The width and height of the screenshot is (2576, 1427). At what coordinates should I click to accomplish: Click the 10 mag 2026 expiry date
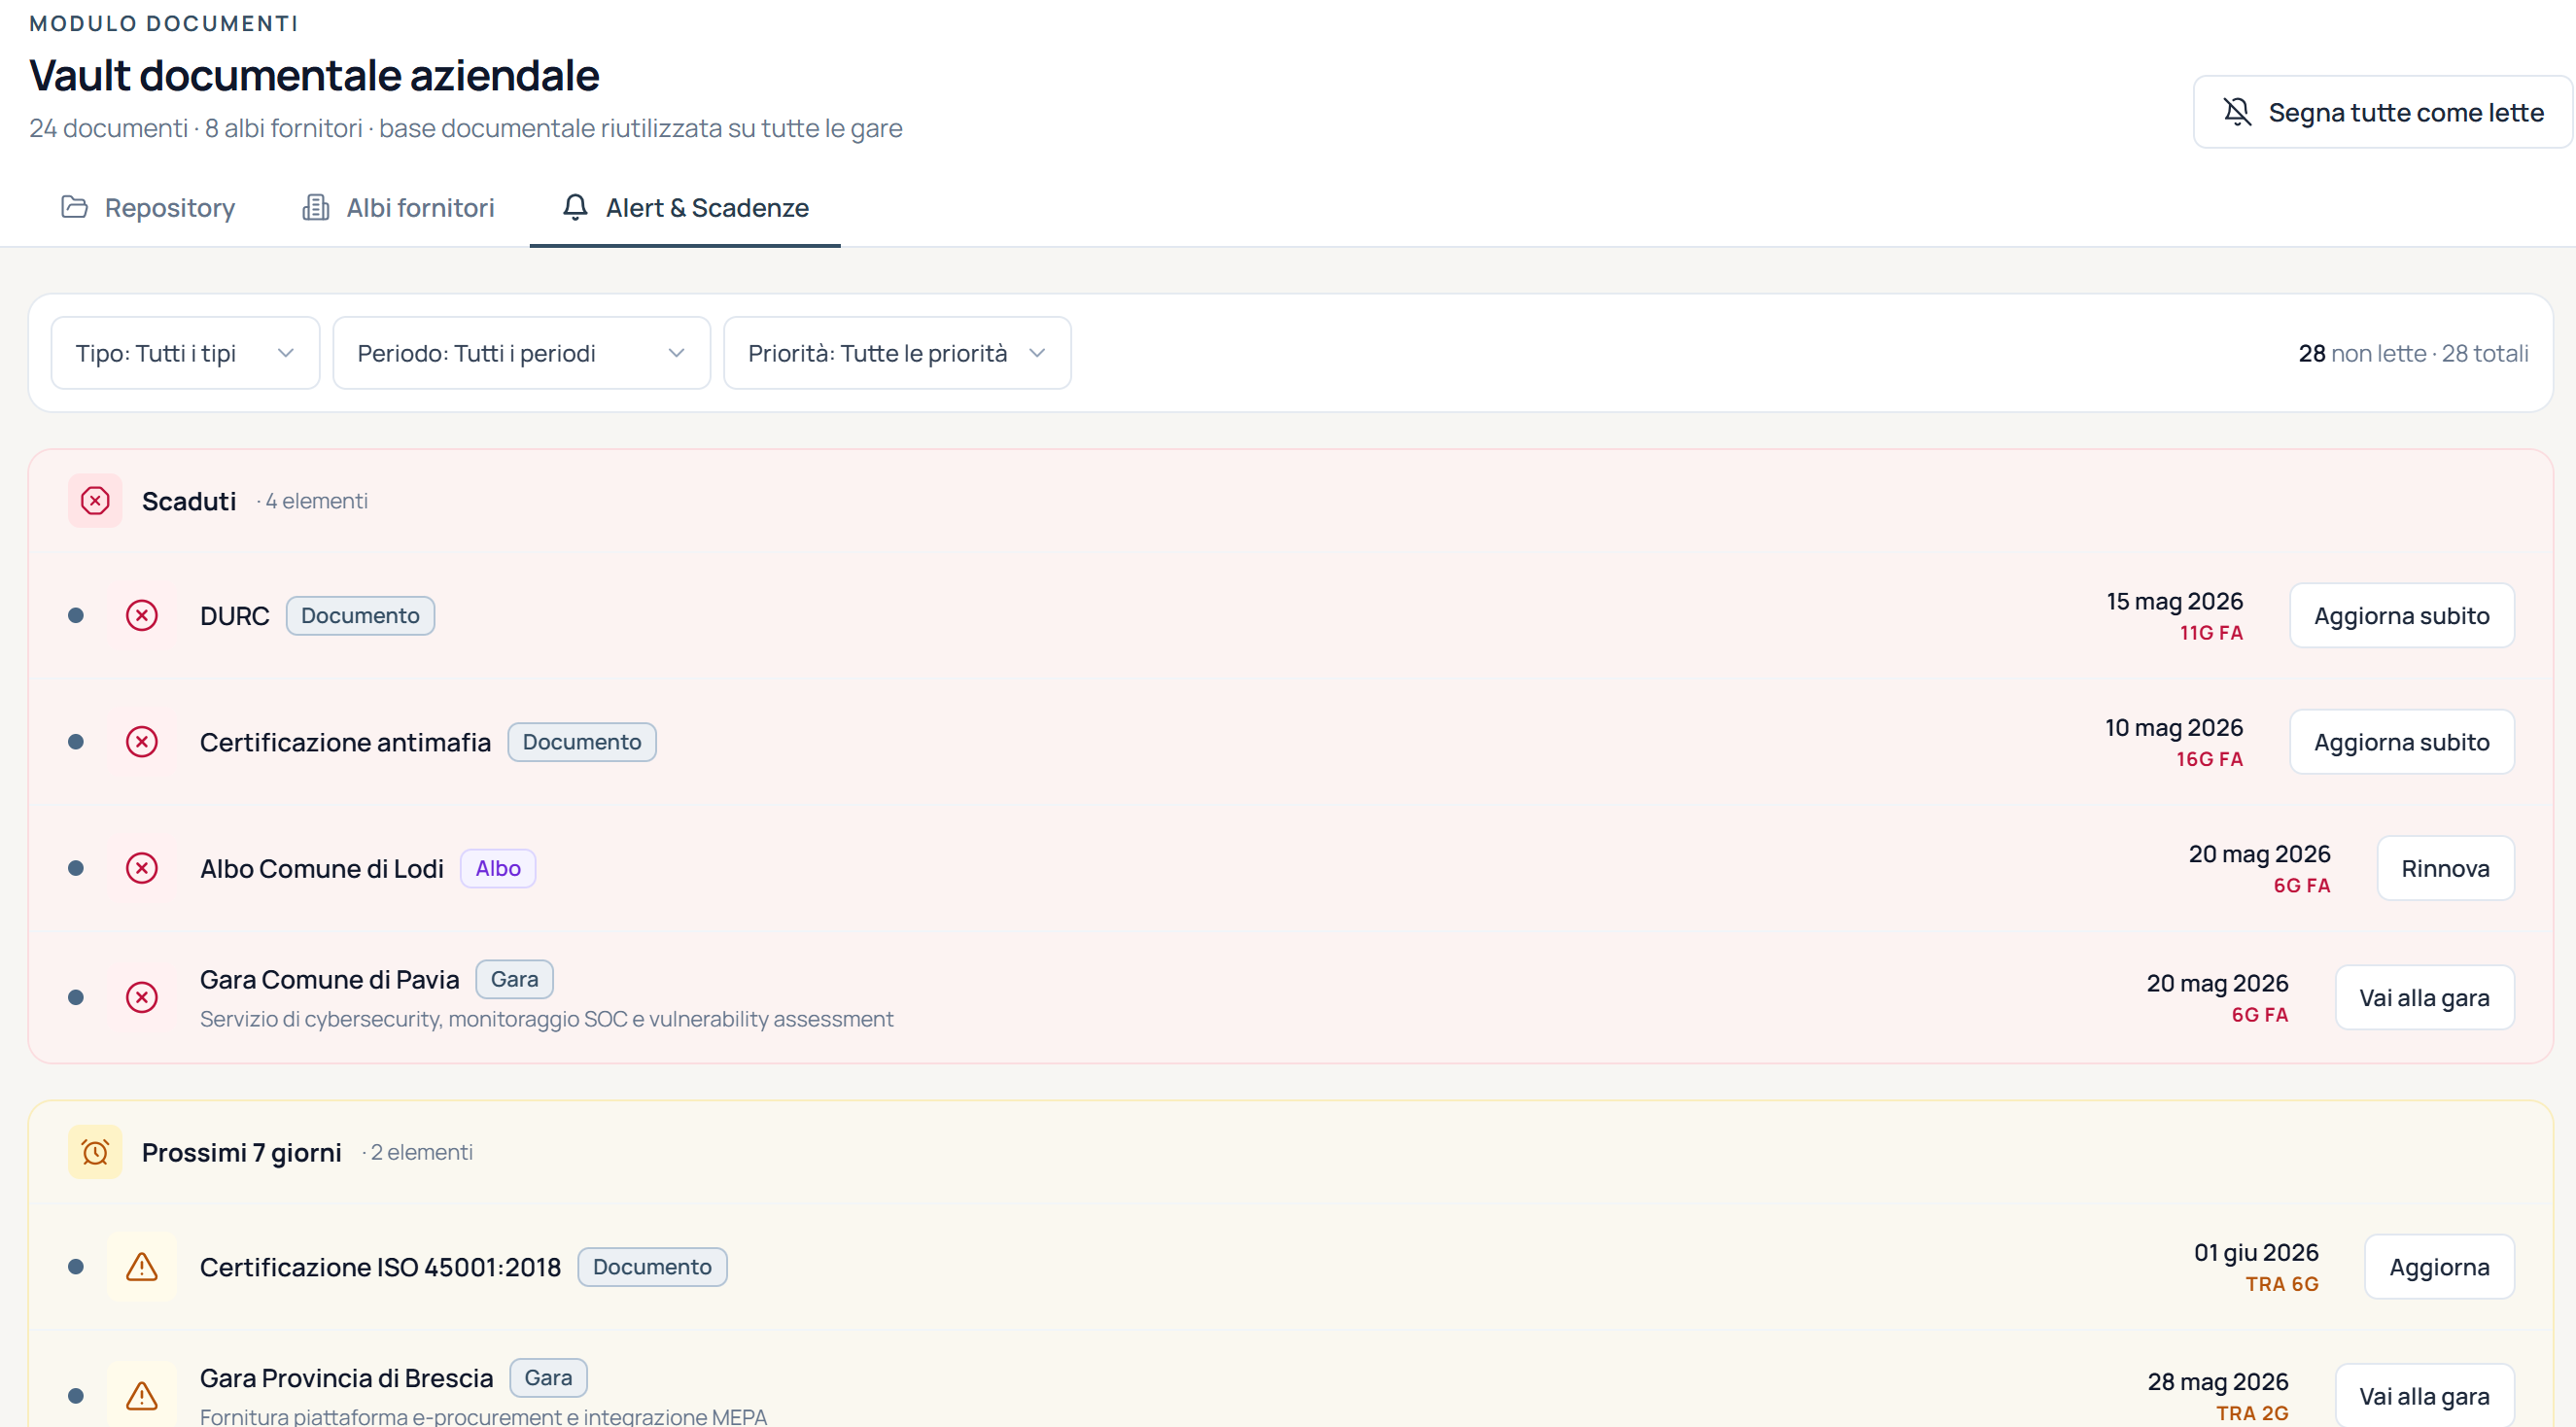(x=2174, y=727)
